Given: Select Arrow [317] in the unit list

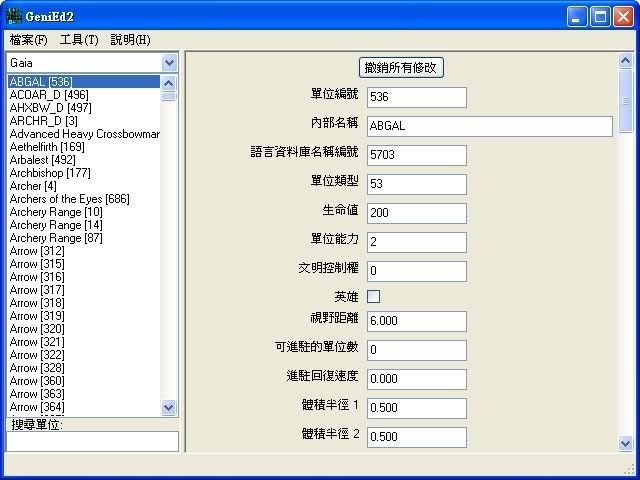Looking at the screenshot, I should click(x=84, y=290).
